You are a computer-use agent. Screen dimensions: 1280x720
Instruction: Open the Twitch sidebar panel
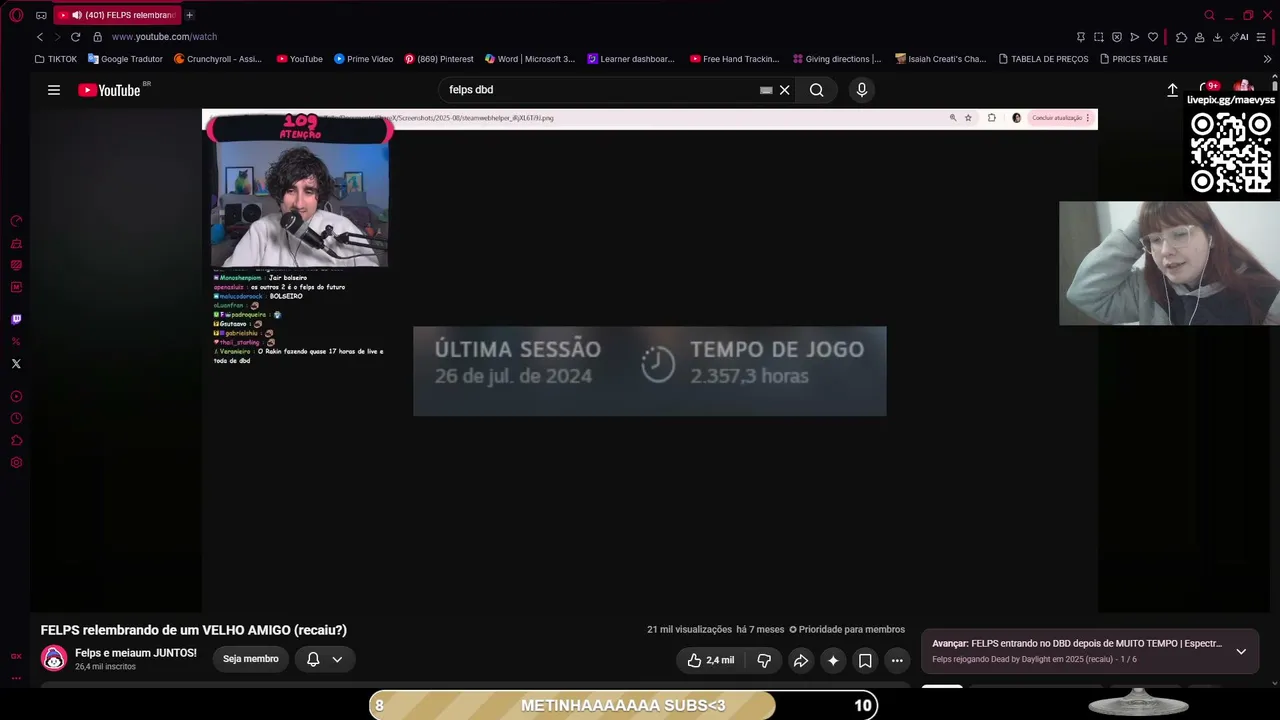(16, 320)
